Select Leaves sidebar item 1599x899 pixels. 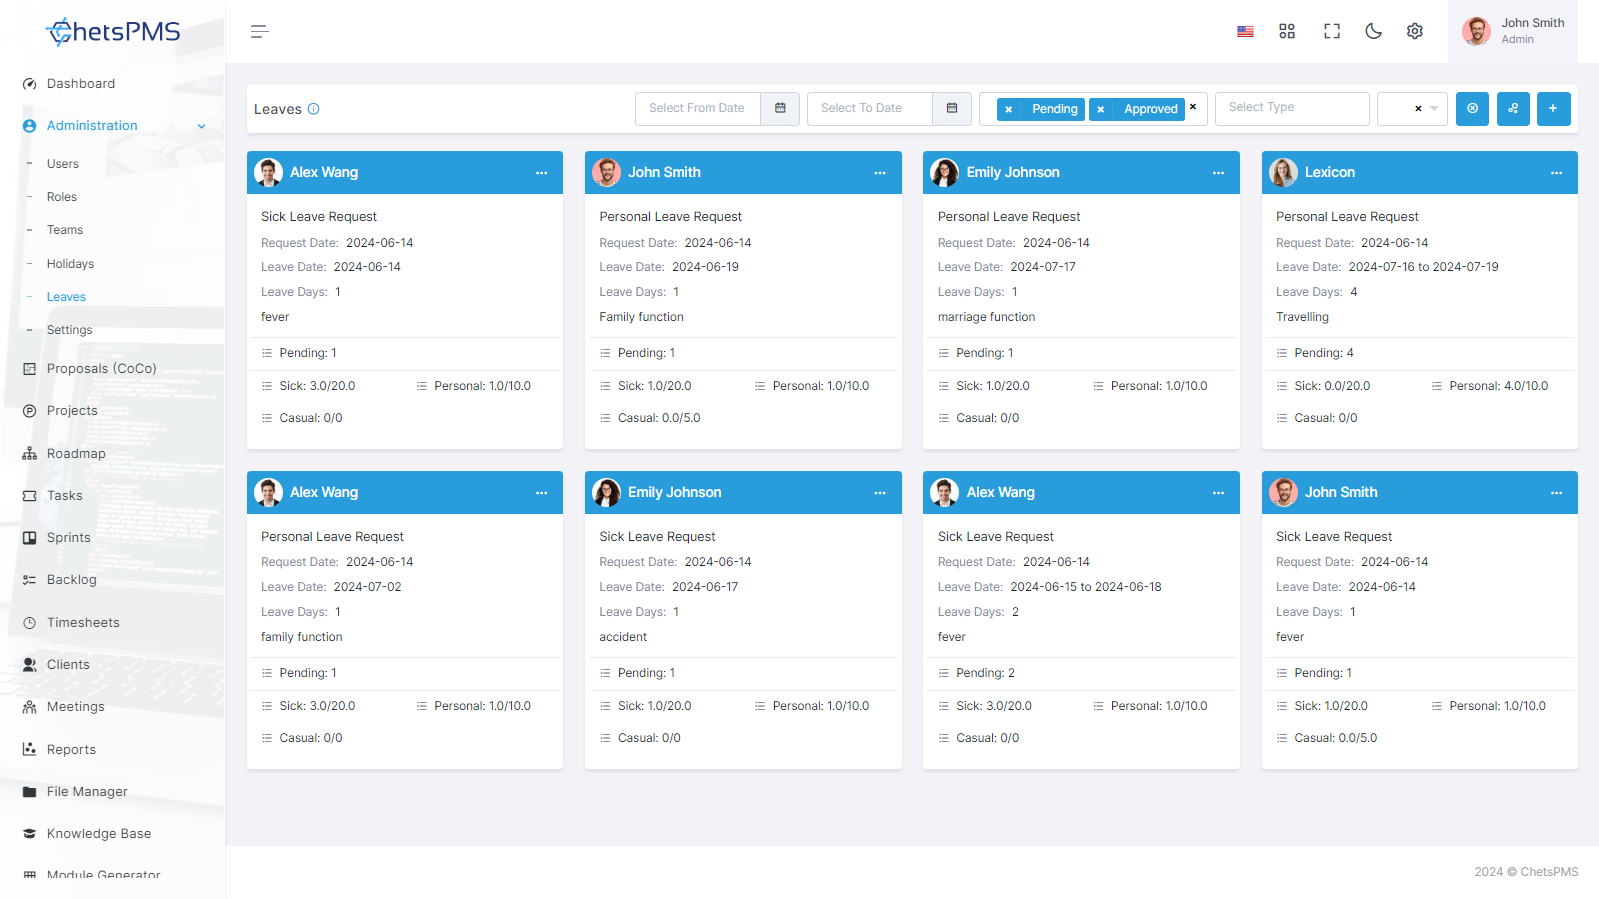coord(66,297)
